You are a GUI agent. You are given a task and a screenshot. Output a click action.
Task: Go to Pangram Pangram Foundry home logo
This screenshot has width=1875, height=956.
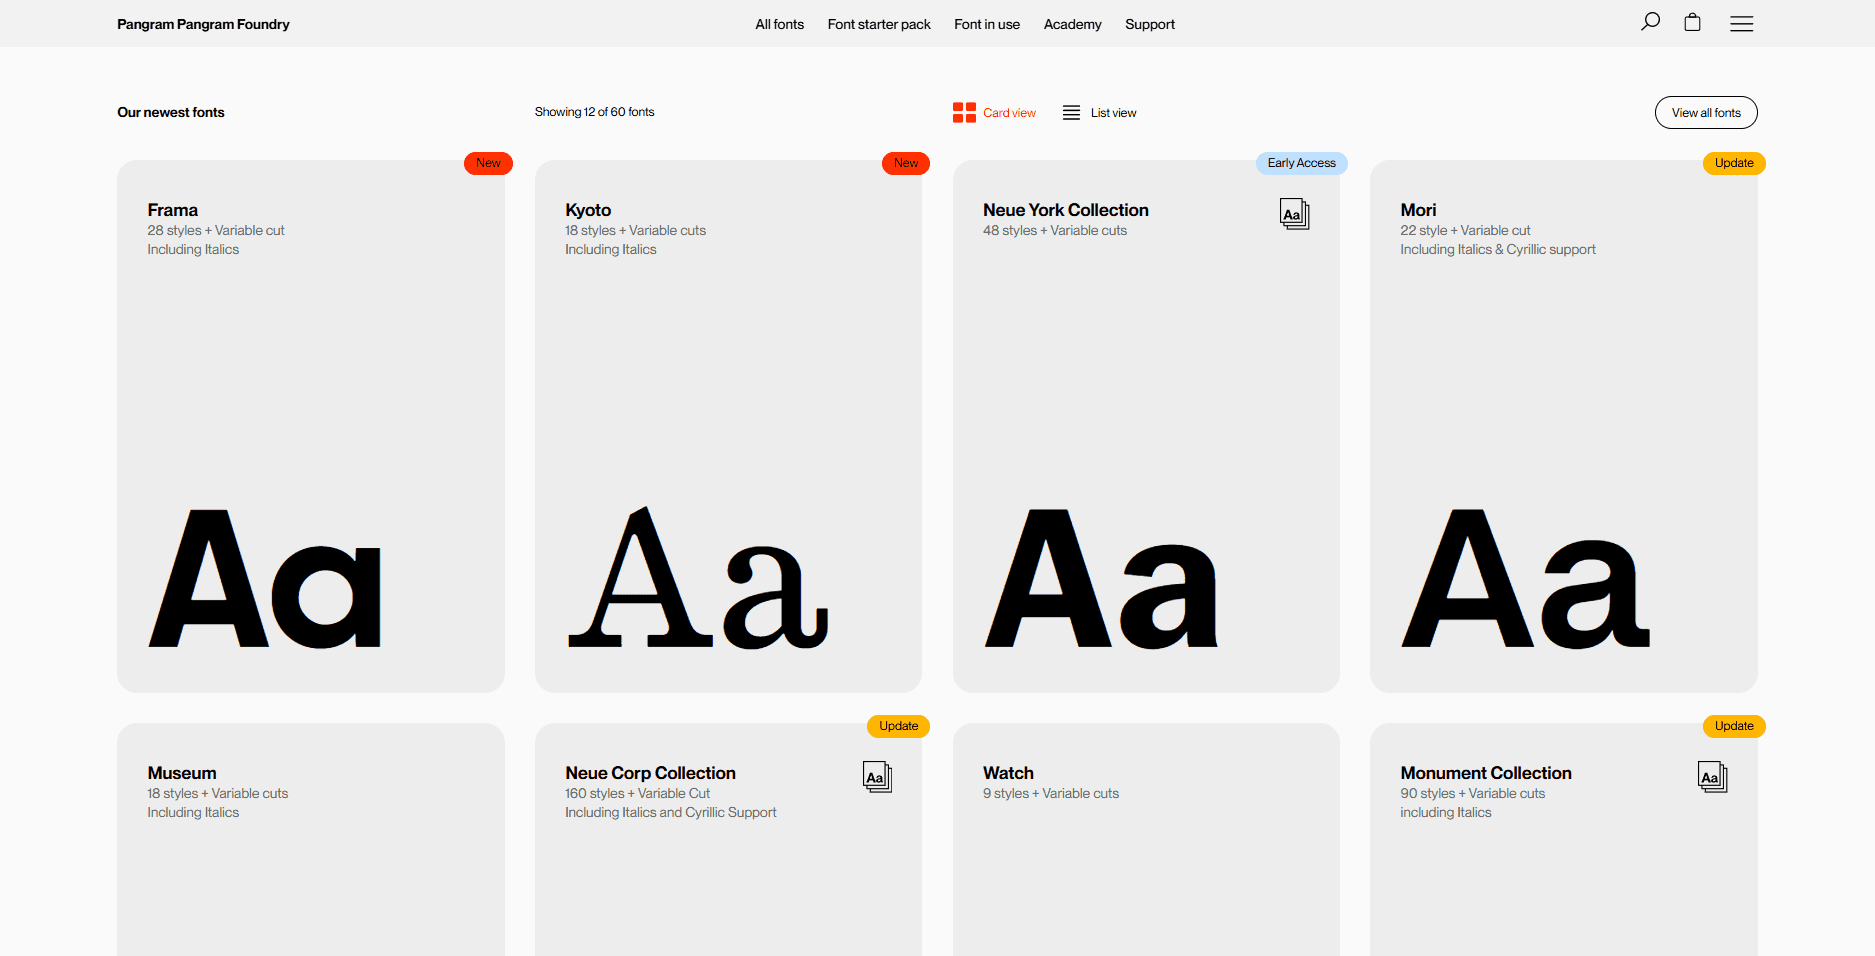click(203, 24)
